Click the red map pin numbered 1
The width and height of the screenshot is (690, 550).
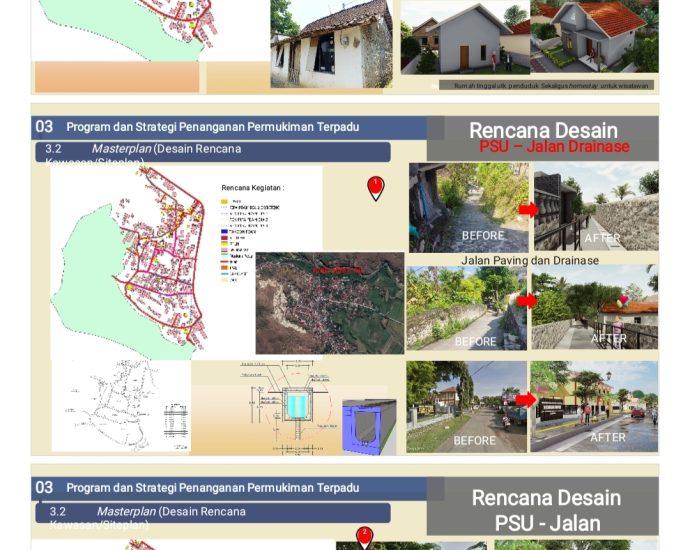click(x=375, y=187)
